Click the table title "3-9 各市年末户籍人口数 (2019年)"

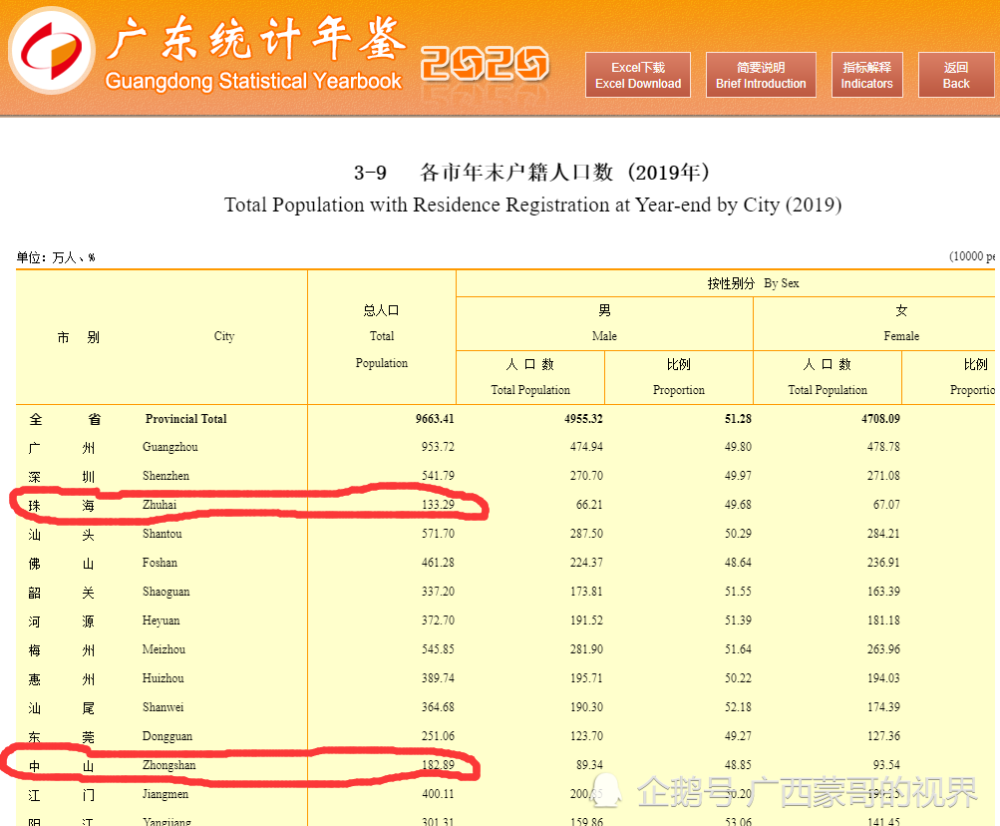(532, 172)
